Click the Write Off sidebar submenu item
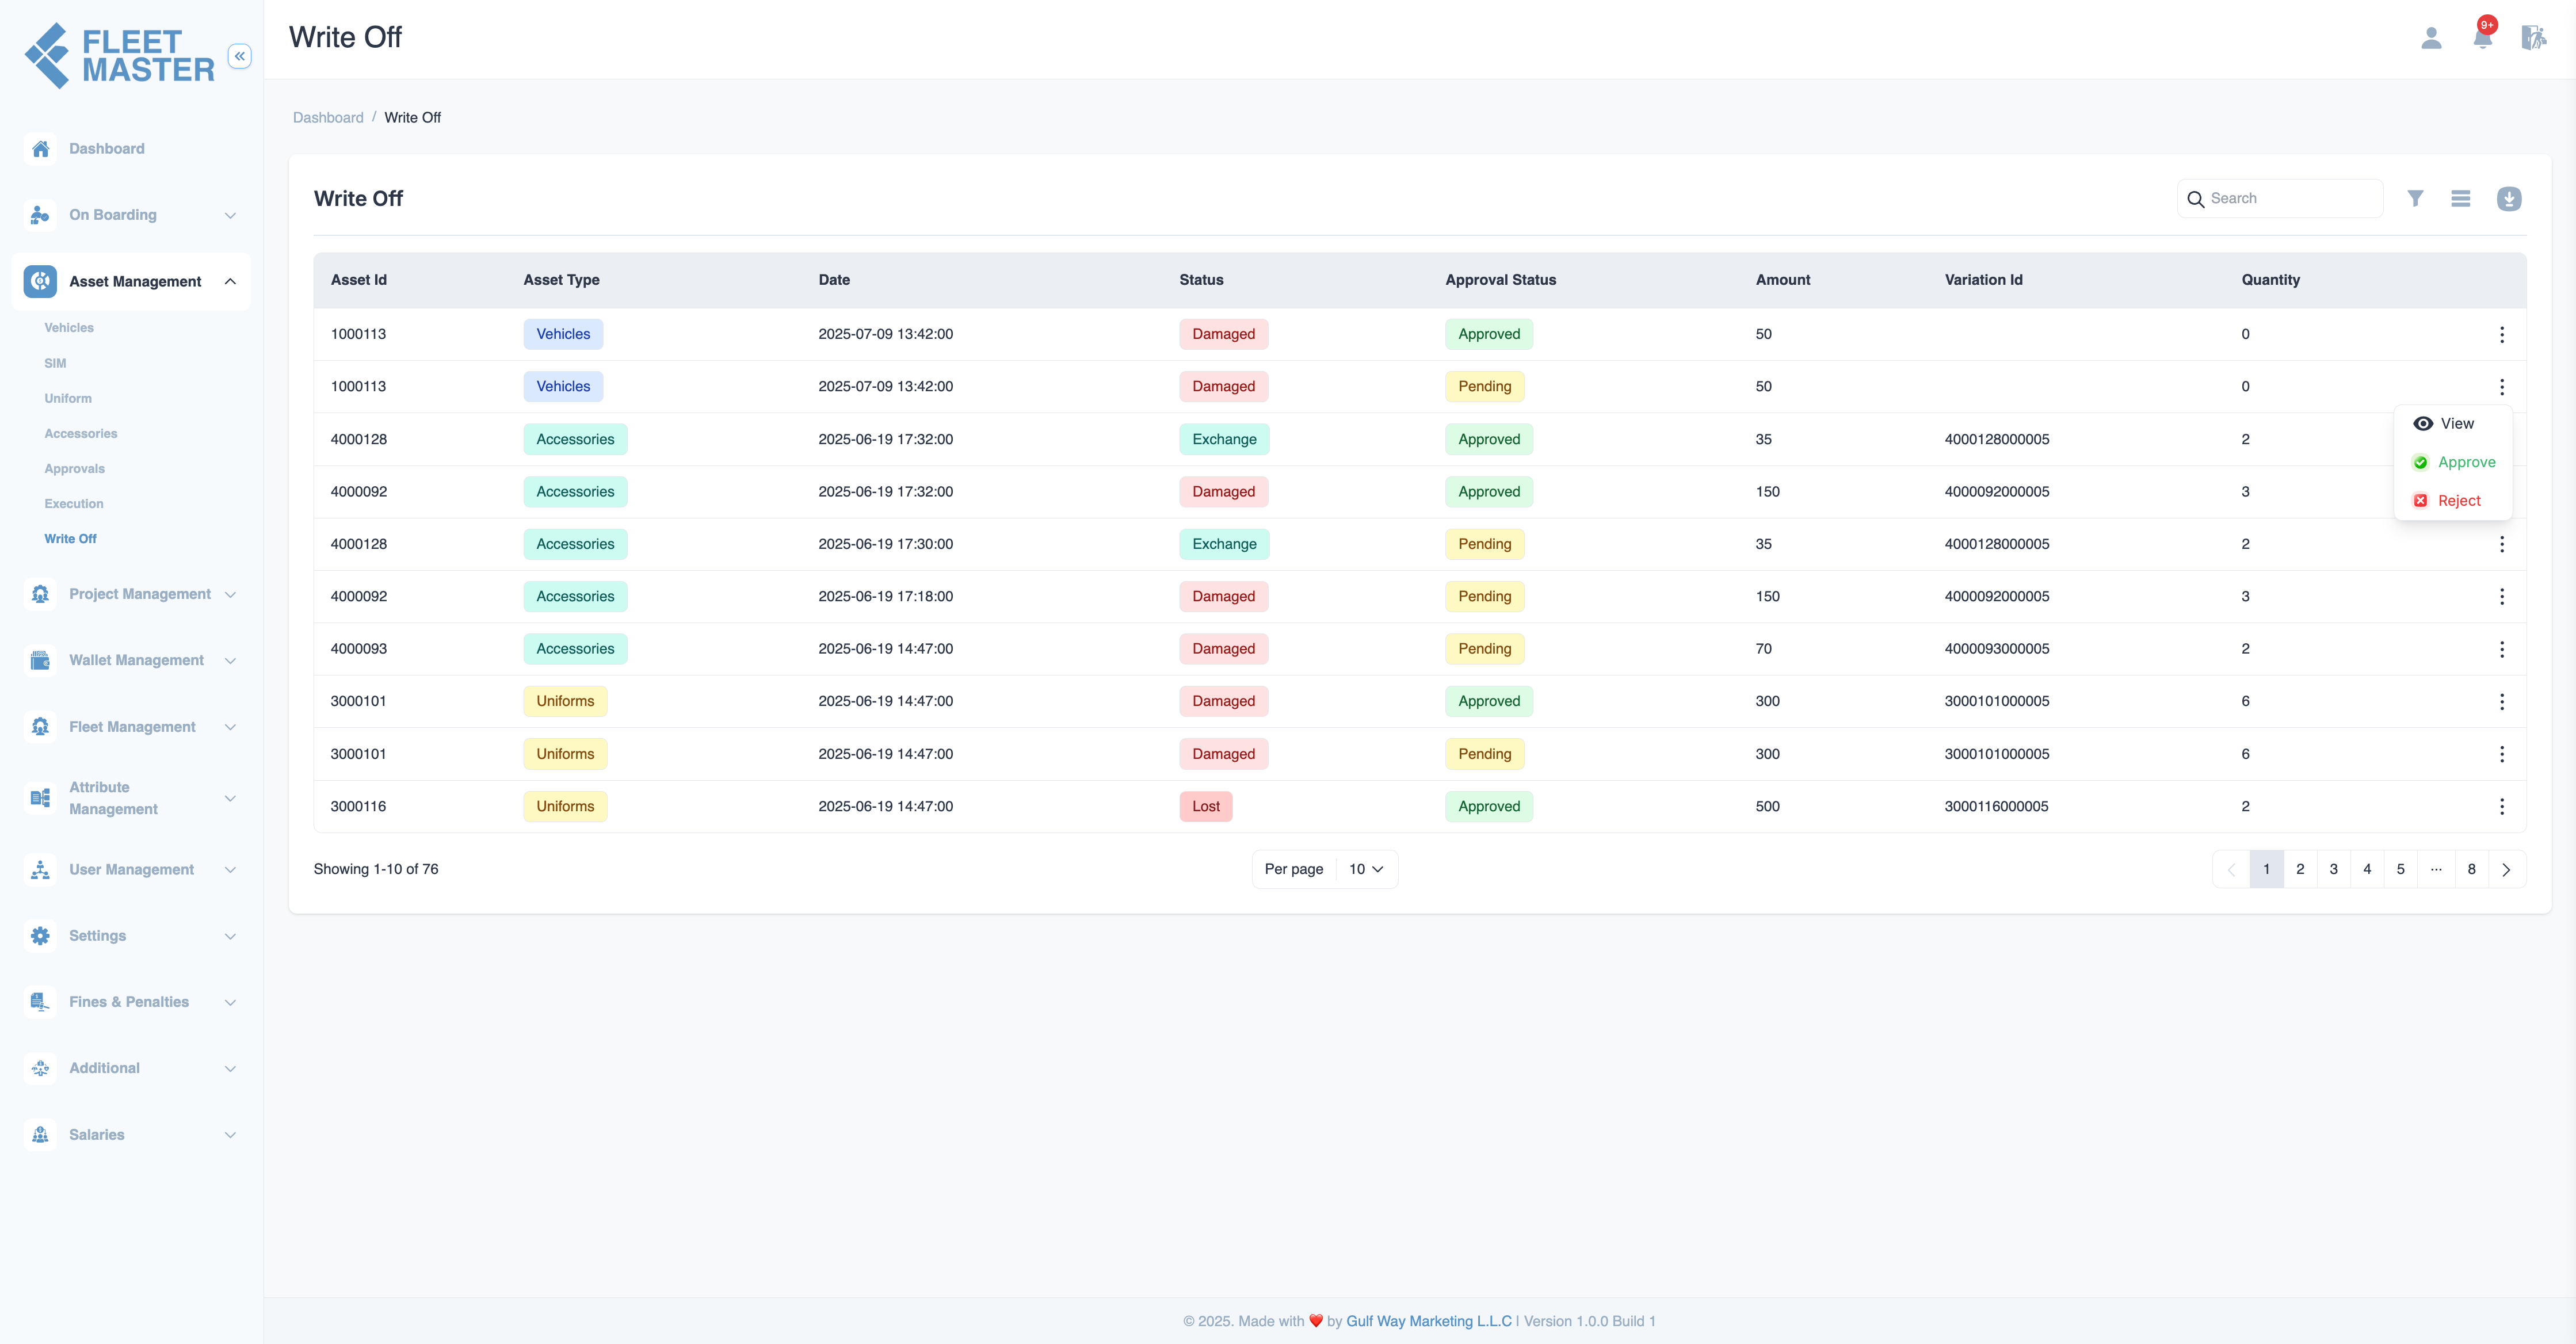This screenshot has height=1344, width=2576. pyautogui.click(x=70, y=538)
